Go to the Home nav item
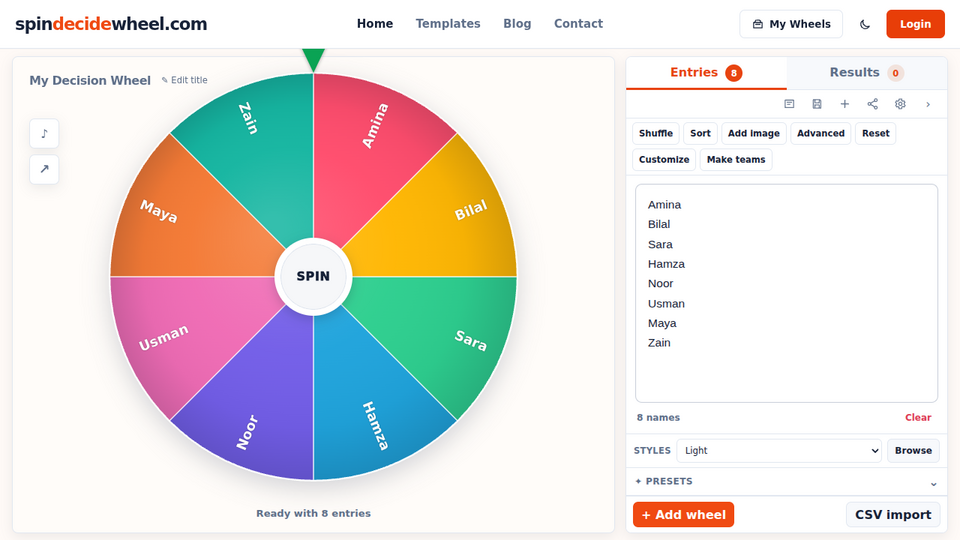The image size is (960, 540). click(x=375, y=24)
